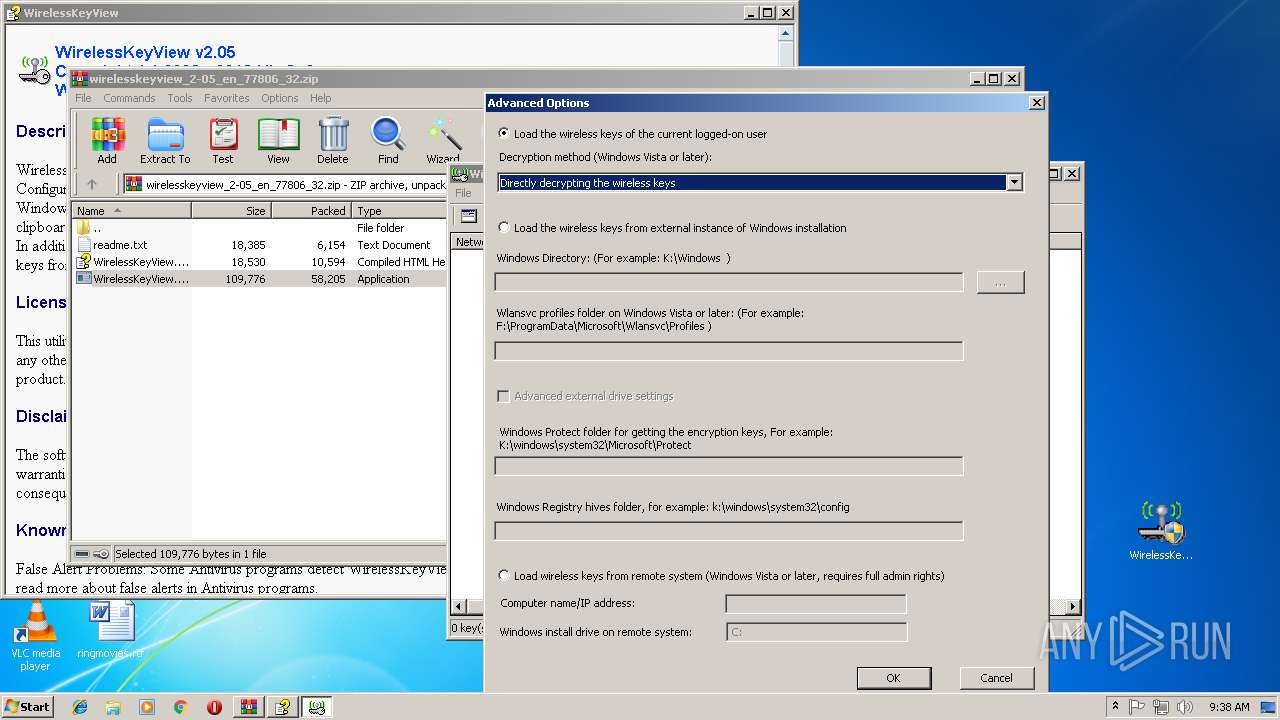1280x720 pixels.
Task: Select 'Load the wireless keys from external instance' option
Action: pyautogui.click(x=503, y=228)
